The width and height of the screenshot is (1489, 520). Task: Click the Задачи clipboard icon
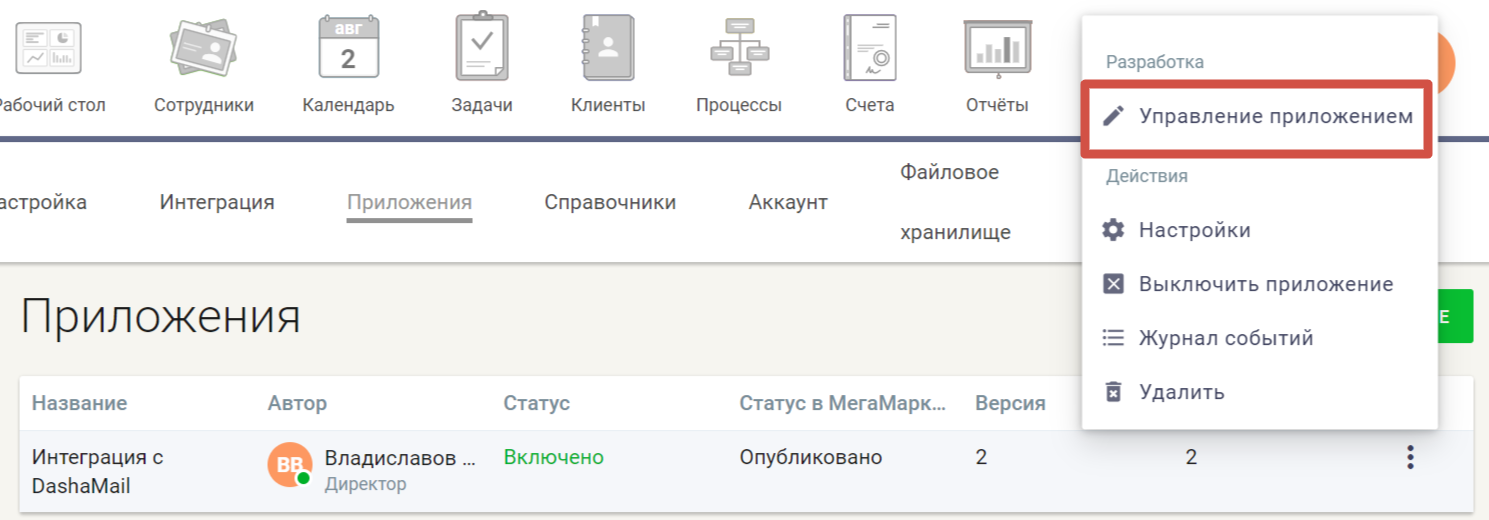point(481,48)
